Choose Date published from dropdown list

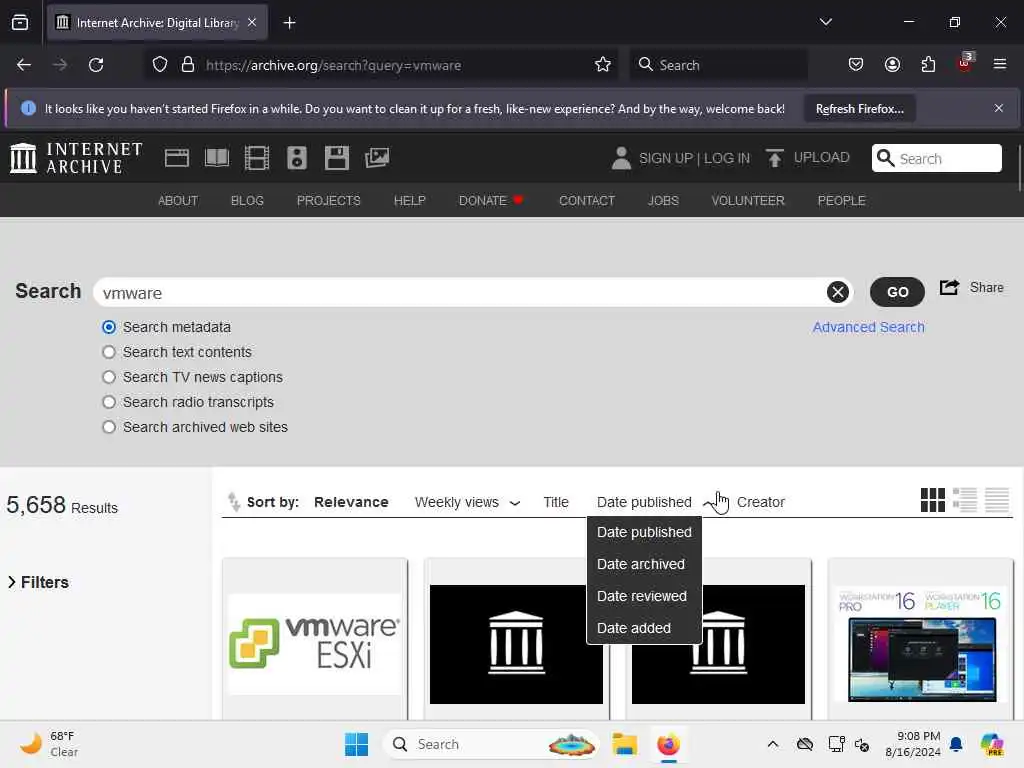coord(644,532)
